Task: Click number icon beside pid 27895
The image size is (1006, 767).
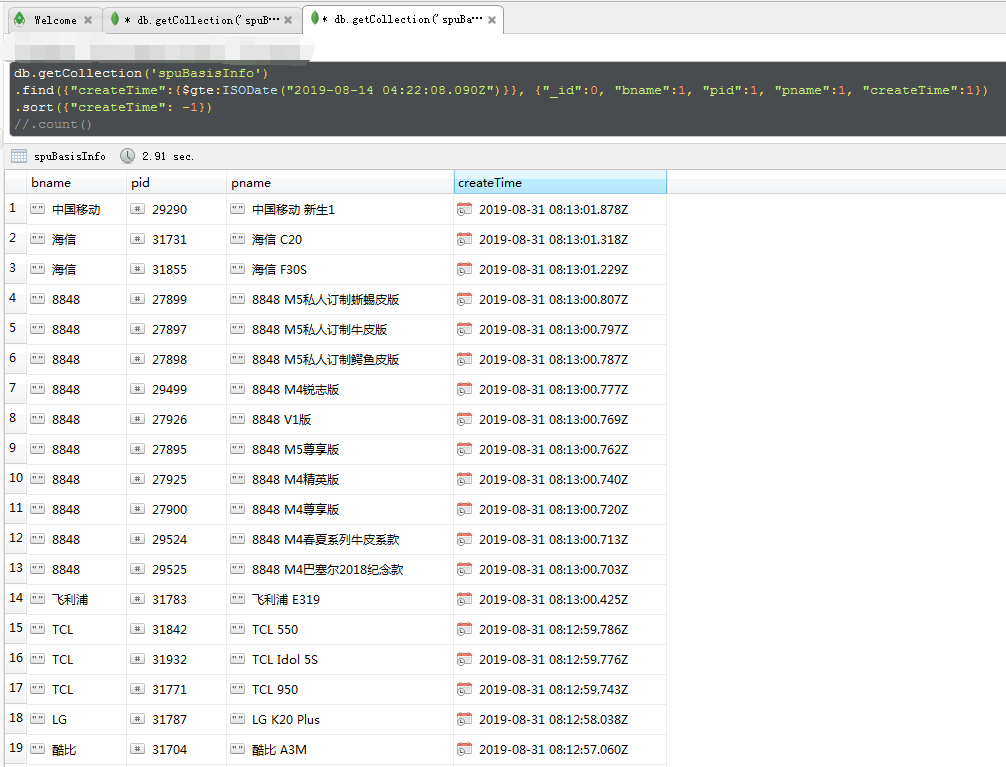Action: tap(137, 449)
